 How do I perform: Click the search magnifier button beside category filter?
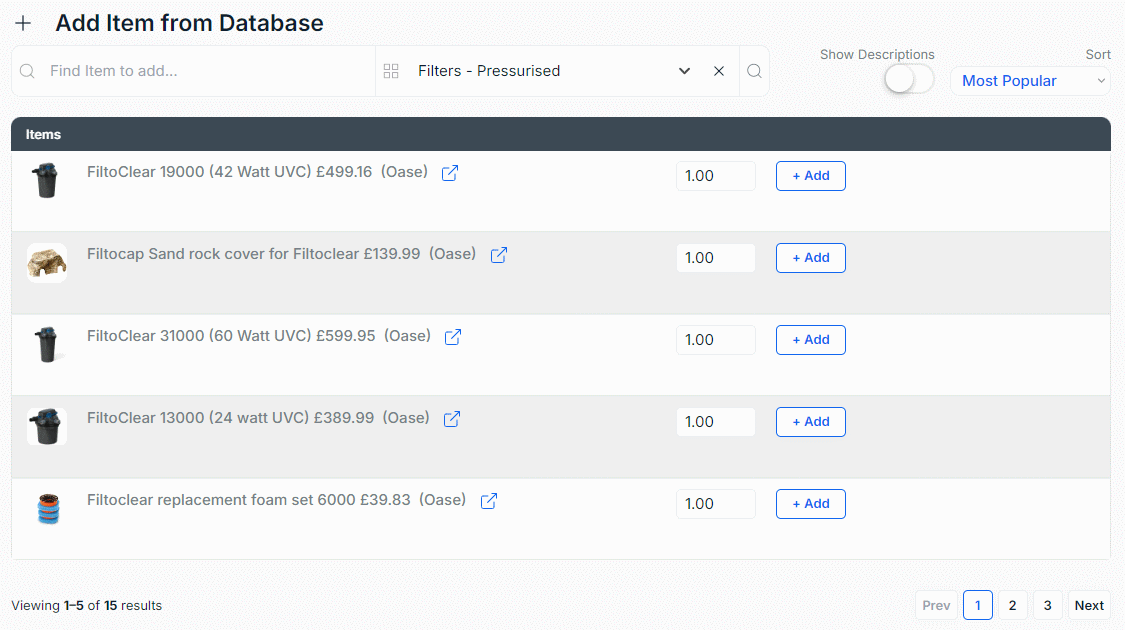[x=754, y=71]
